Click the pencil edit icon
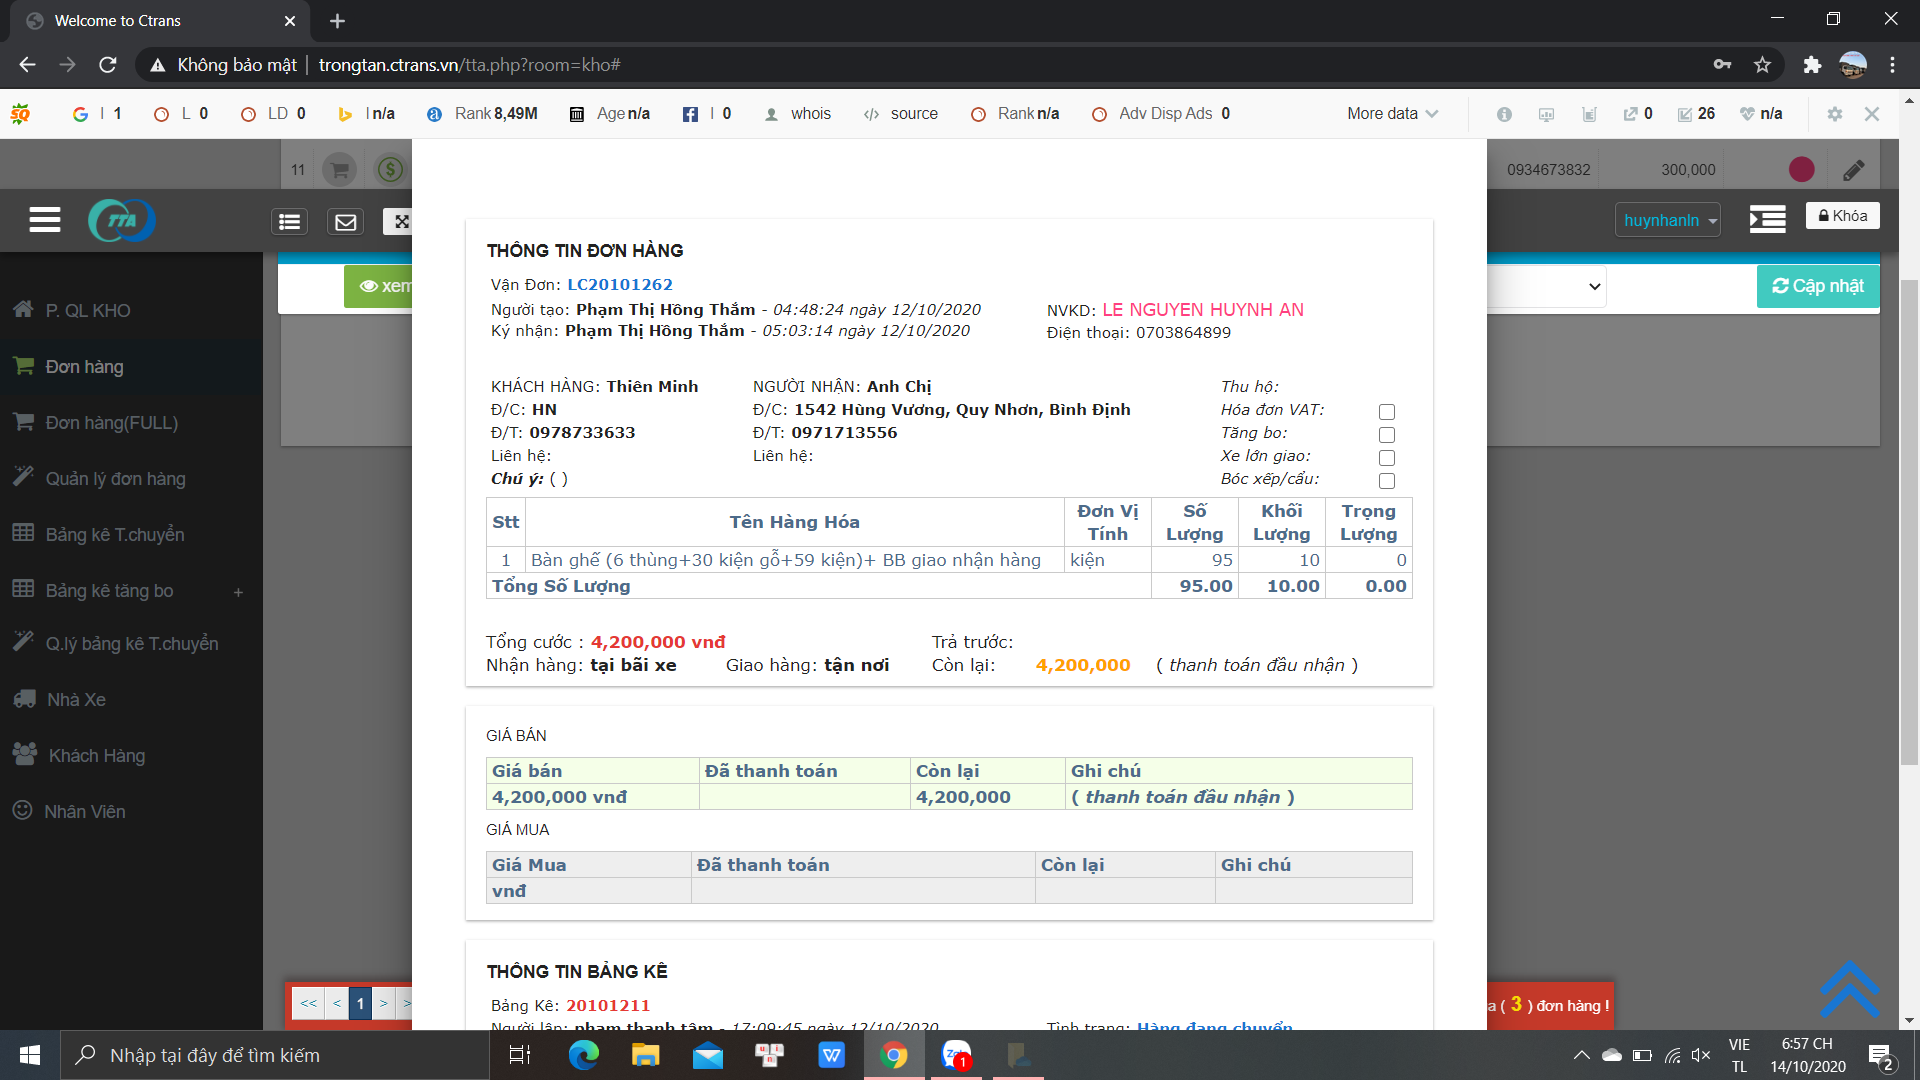This screenshot has height=1080, width=1920. coord(1853,170)
